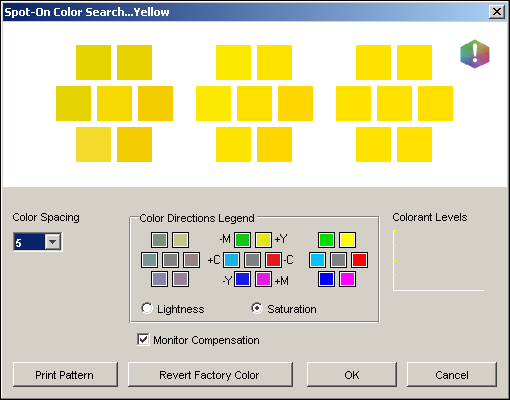Screen dimensions: 510x400
Task: Click the gamut warning hexagon icon
Action: click(475, 54)
